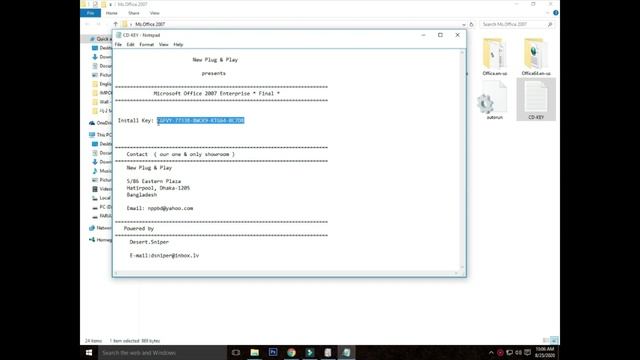Click the 'Bangladesh' text line
Viewport: 640px width, 360px height.
pyautogui.click(x=142, y=195)
